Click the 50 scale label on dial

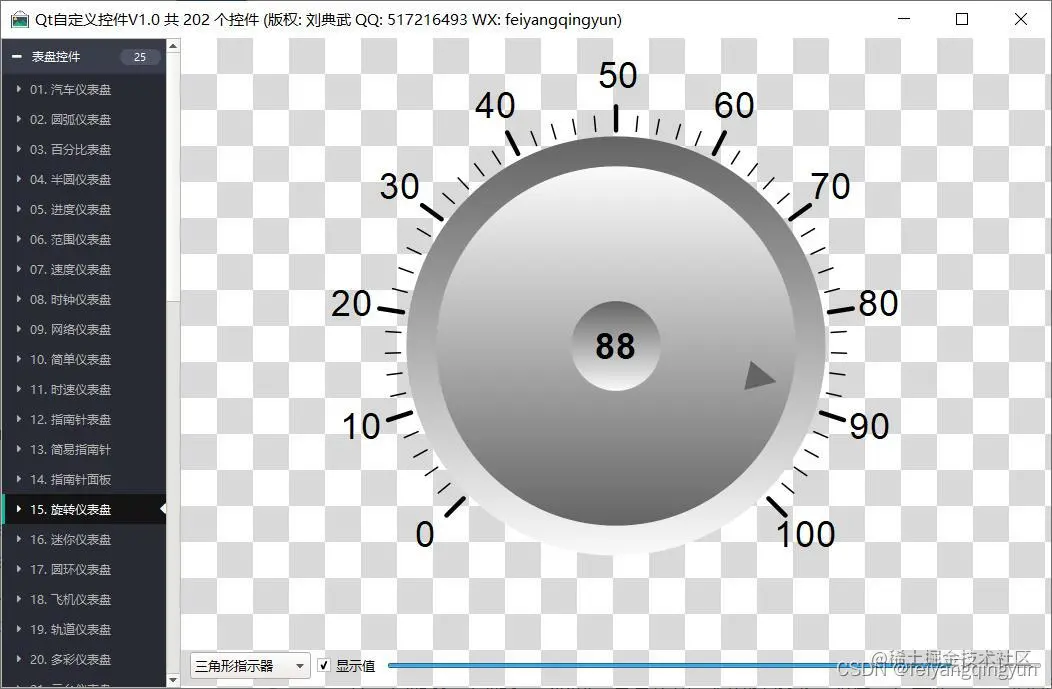[617, 76]
